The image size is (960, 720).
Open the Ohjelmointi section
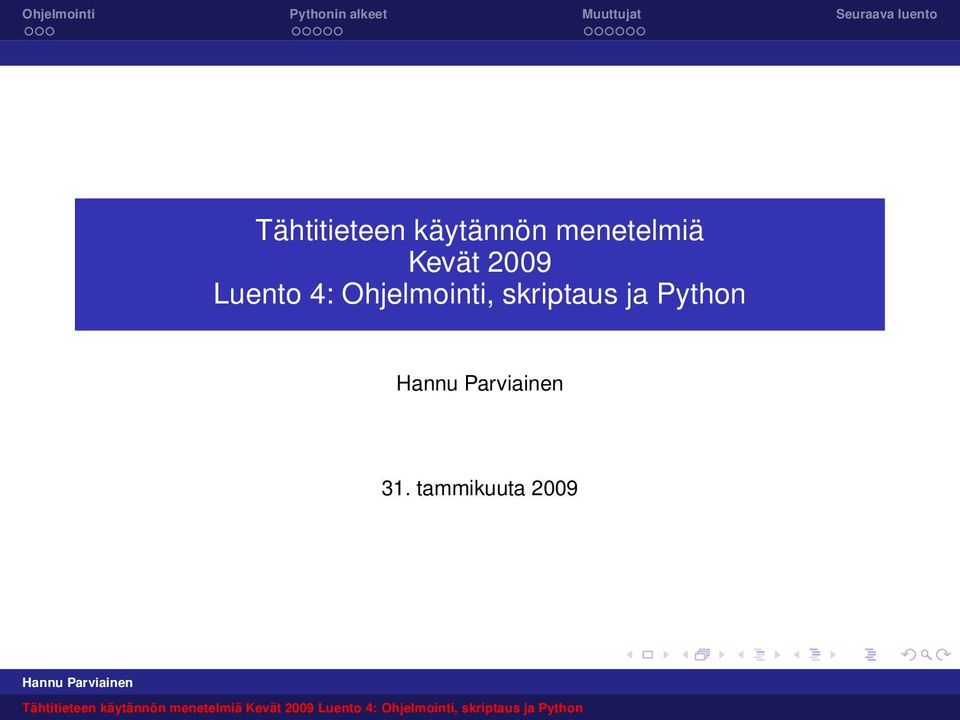(x=59, y=14)
